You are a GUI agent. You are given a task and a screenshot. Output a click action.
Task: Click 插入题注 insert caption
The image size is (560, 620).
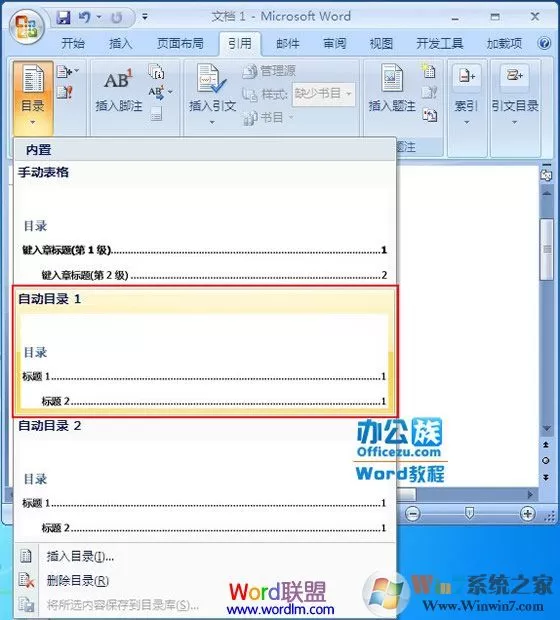[392, 90]
